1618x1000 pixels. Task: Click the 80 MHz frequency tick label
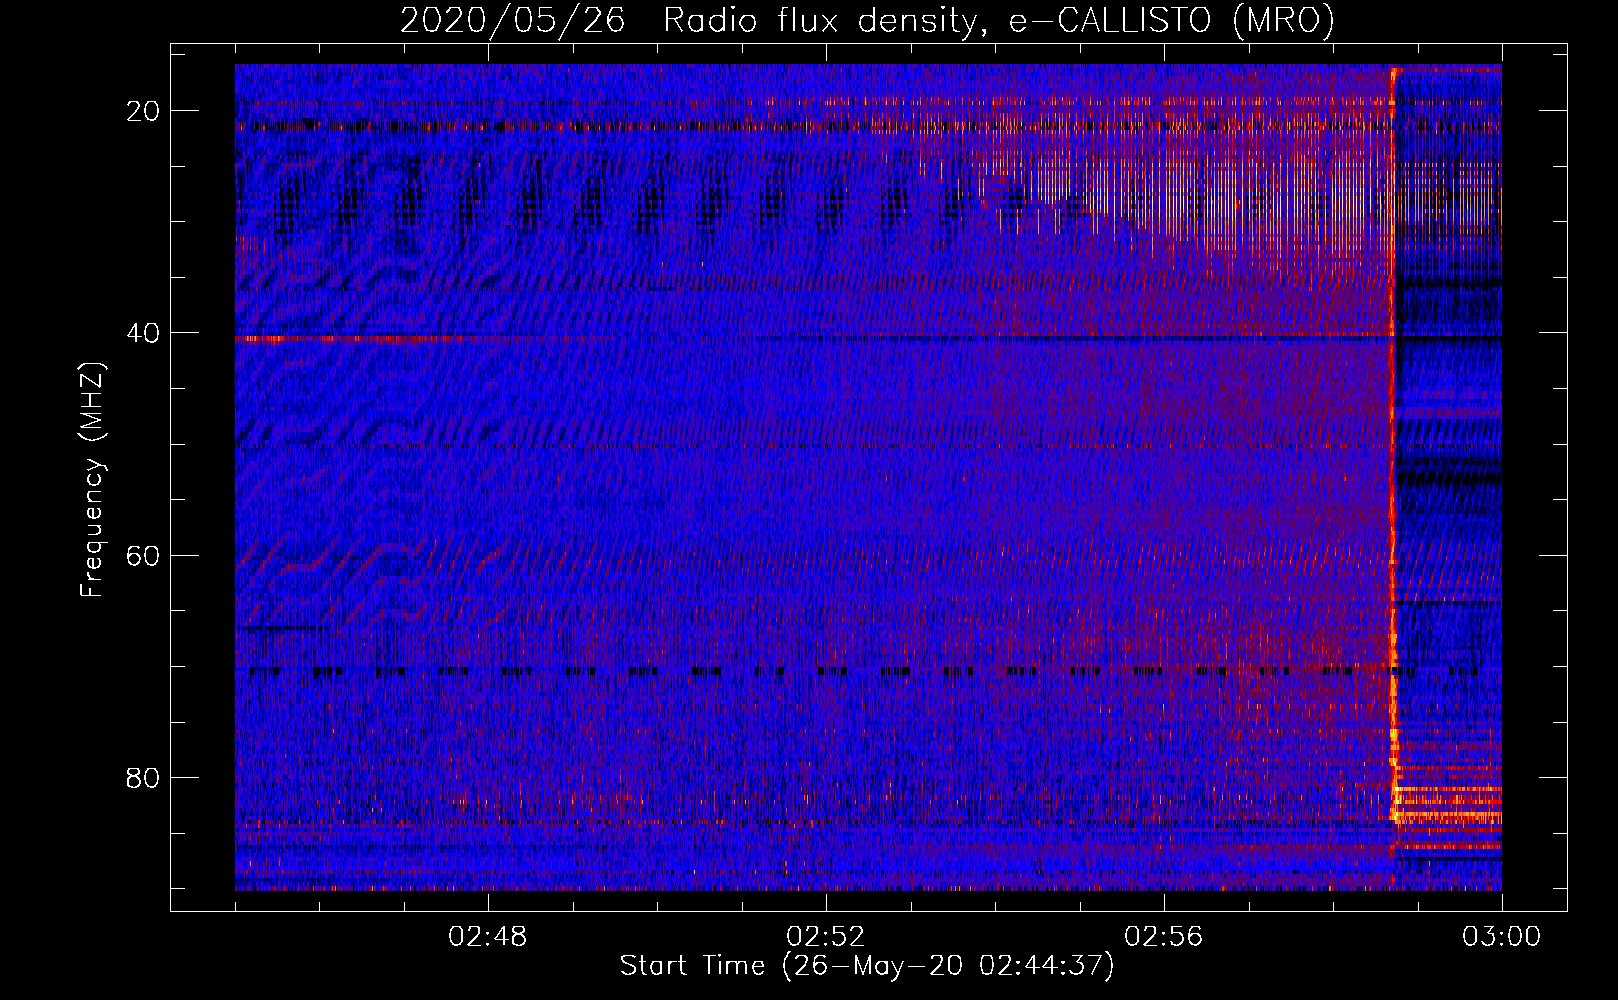pos(144,777)
